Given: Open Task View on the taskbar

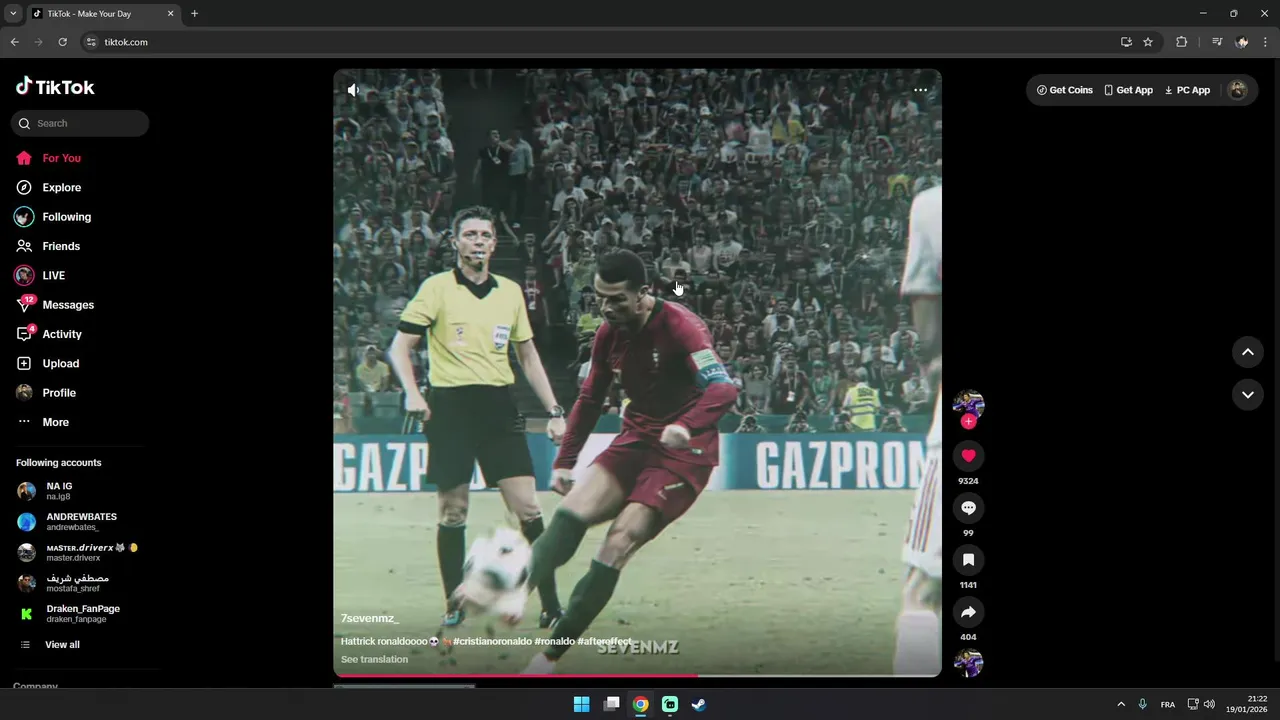Looking at the screenshot, I should pyautogui.click(x=611, y=704).
